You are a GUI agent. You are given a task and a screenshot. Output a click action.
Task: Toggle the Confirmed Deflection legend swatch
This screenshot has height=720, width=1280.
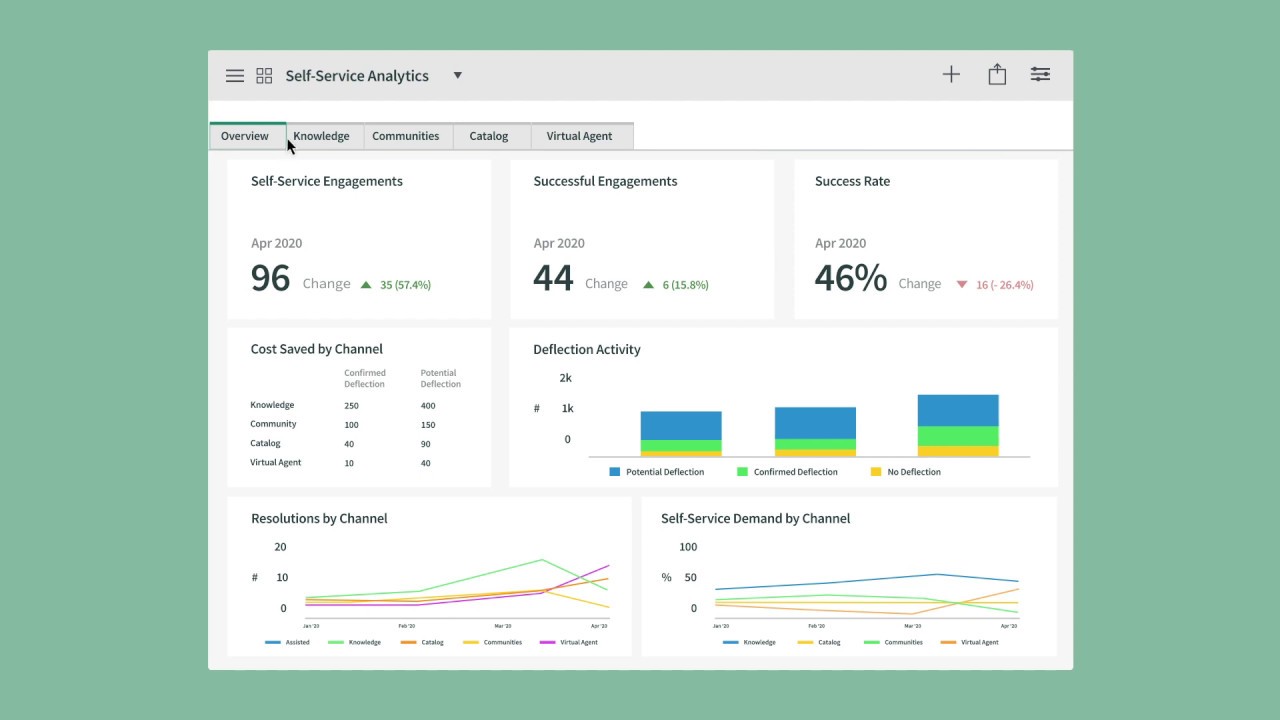(x=742, y=471)
